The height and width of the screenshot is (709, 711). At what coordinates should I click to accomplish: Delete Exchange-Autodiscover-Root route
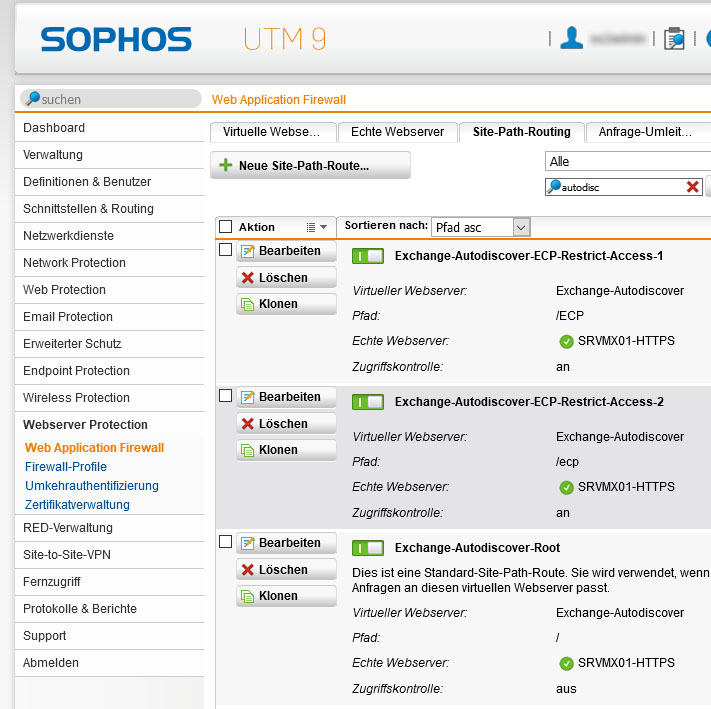[x=286, y=569]
